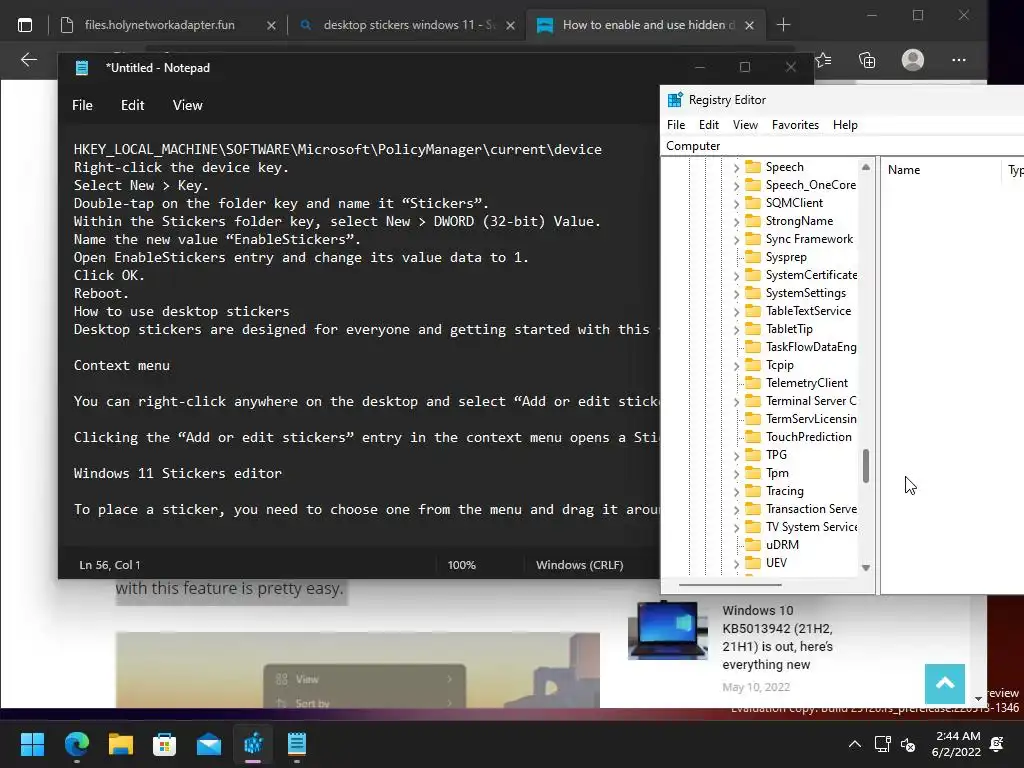Click the Name column header
The image size is (1024, 768).
pyautogui.click(x=940, y=170)
